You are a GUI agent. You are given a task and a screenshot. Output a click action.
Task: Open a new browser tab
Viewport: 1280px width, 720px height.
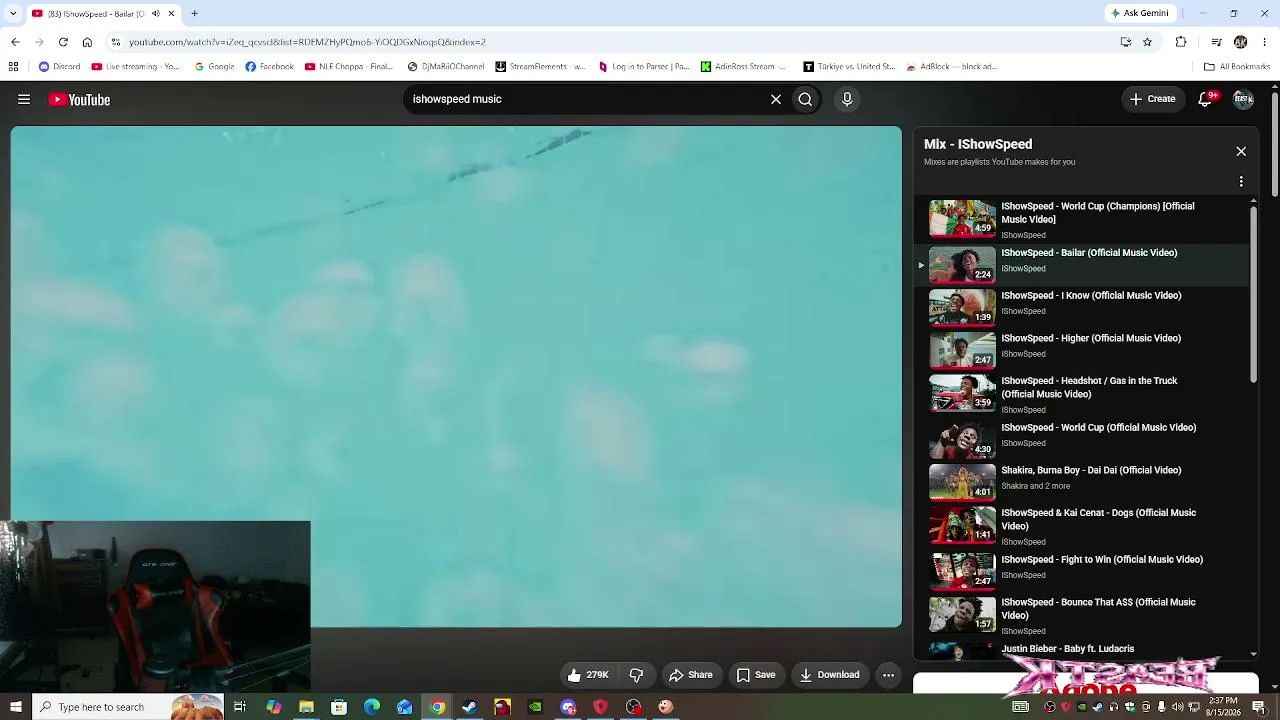(x=194, y=14)
